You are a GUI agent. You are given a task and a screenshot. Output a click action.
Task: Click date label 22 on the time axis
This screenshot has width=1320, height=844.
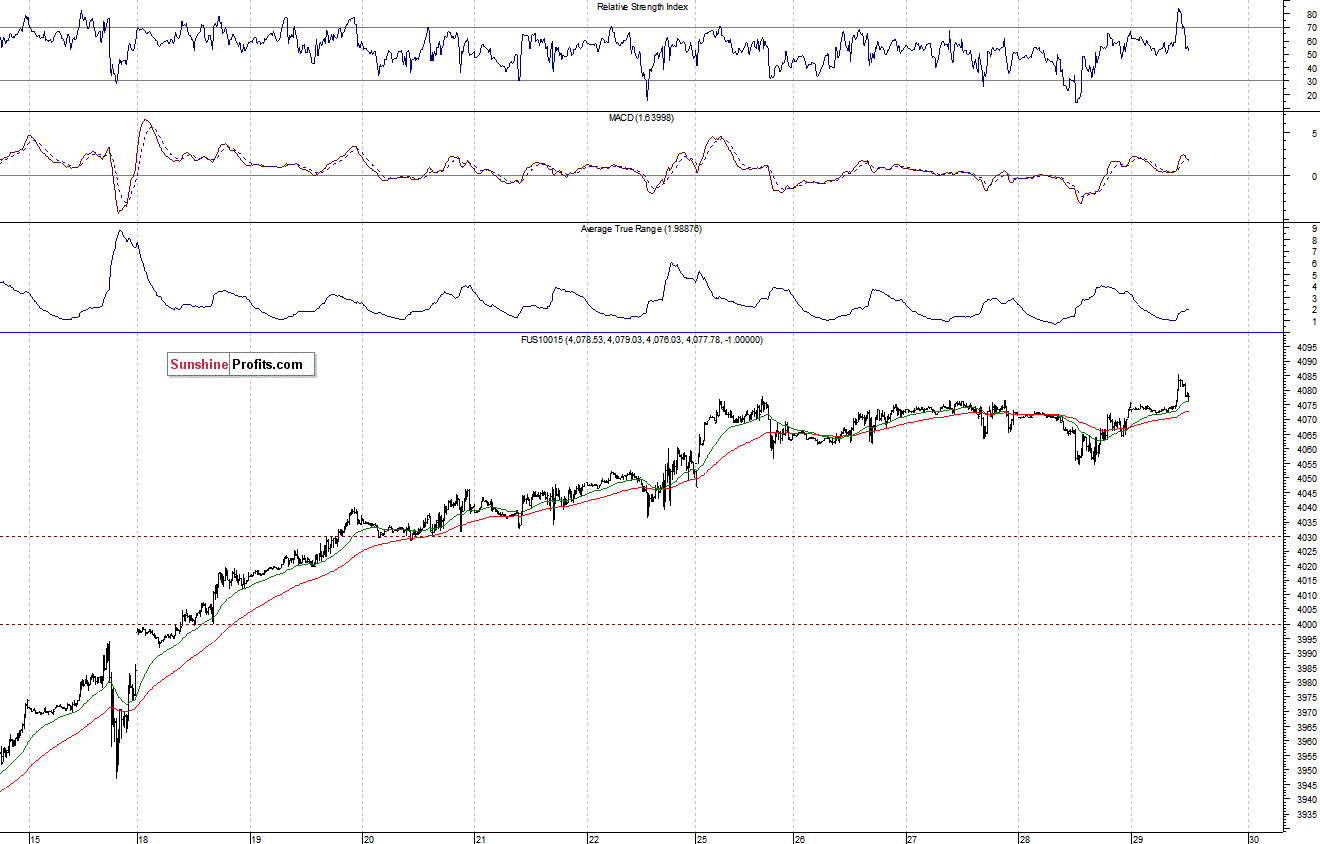594,838
